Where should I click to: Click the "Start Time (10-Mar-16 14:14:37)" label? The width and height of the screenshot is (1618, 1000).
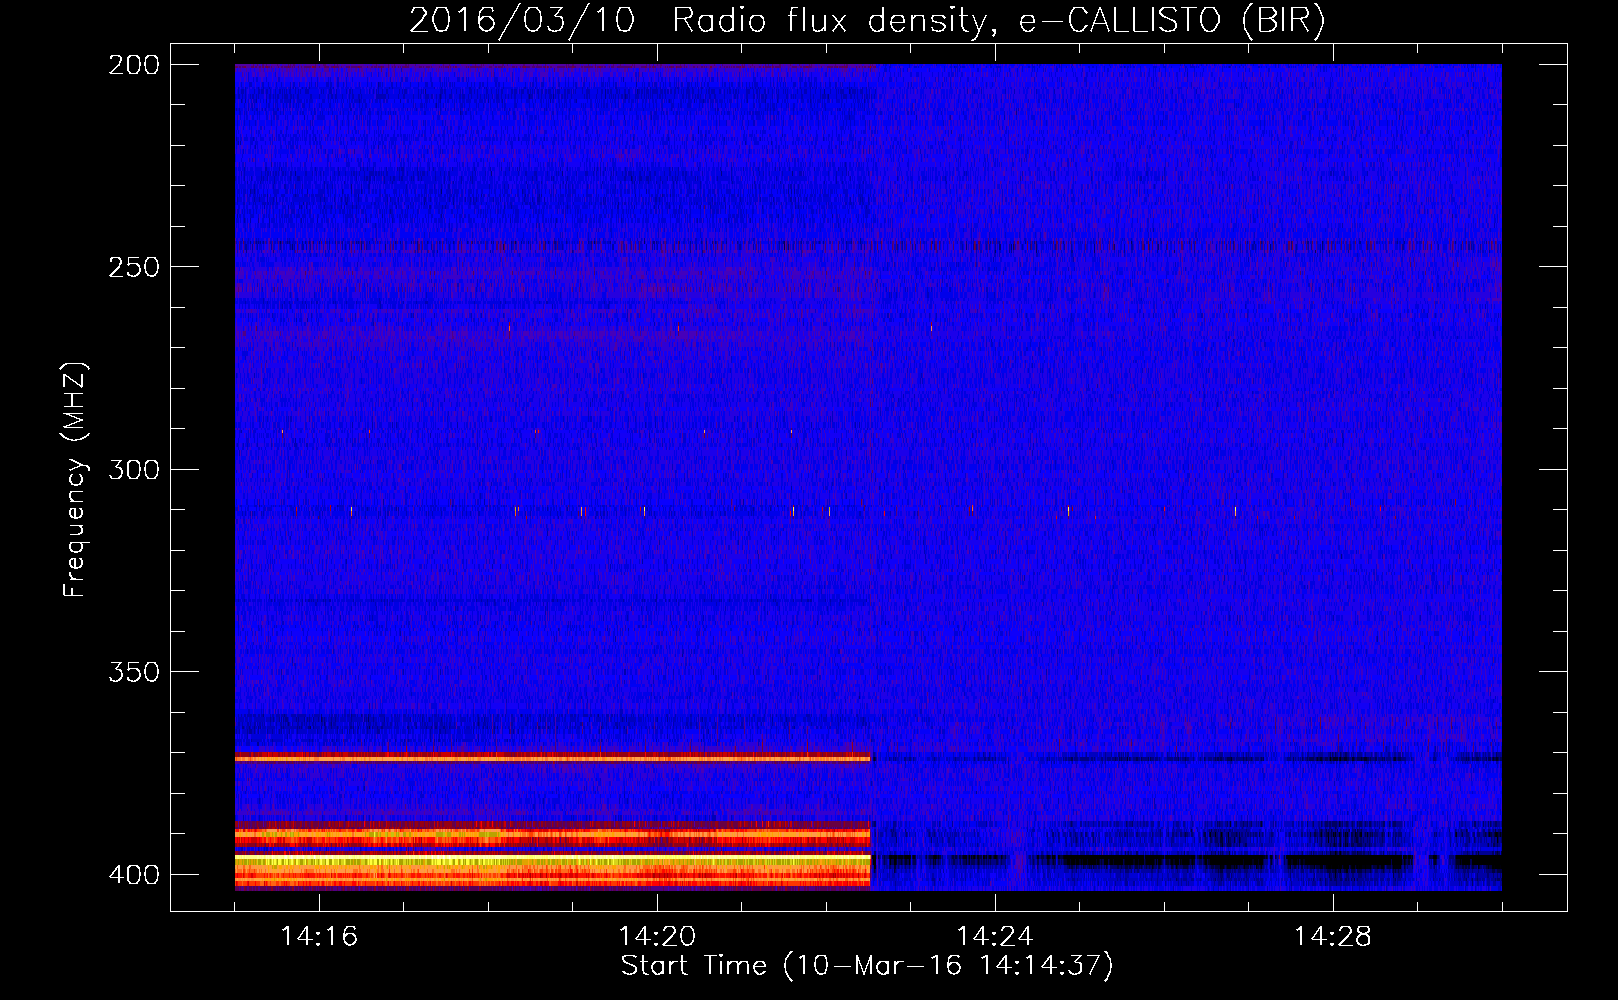pos(867,966)
